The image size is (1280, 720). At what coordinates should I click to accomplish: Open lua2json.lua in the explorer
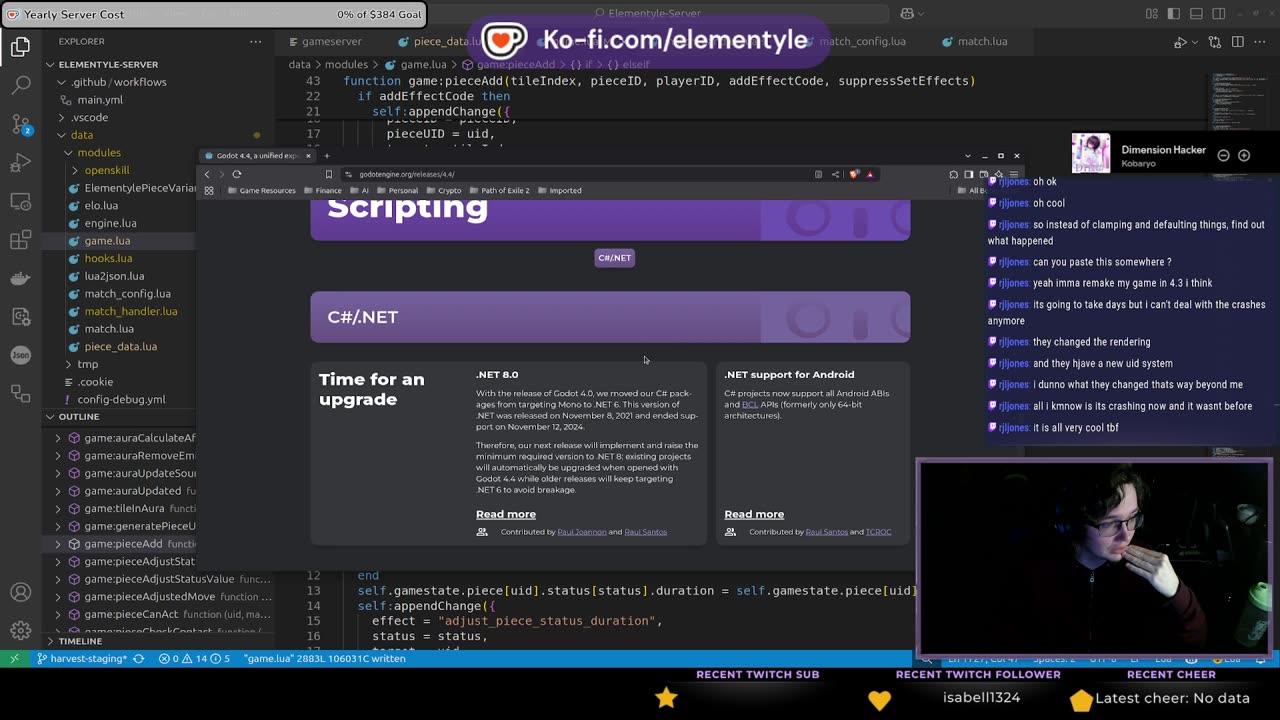pos(114,276)
